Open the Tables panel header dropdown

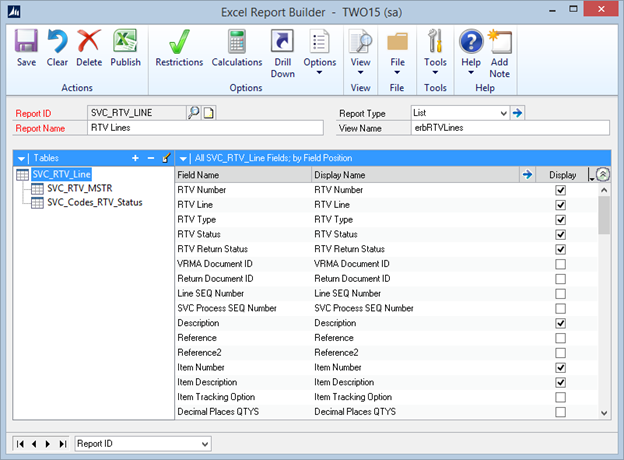click(x=21, y=159)
